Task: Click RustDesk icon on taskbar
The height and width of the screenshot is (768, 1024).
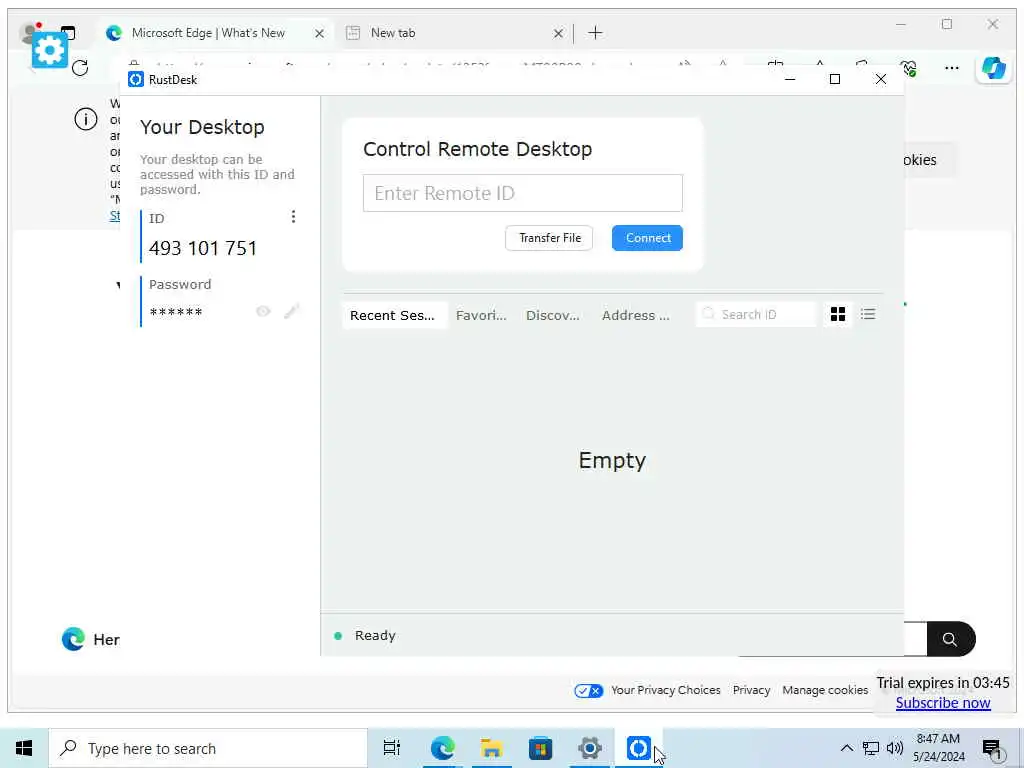Action: (x=638, y=748)
